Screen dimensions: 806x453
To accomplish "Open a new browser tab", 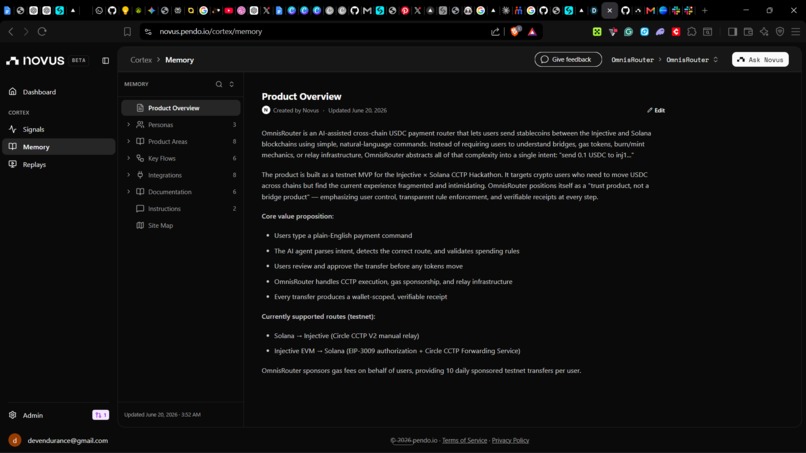I will pyautogui.click(x=705, y=10).
